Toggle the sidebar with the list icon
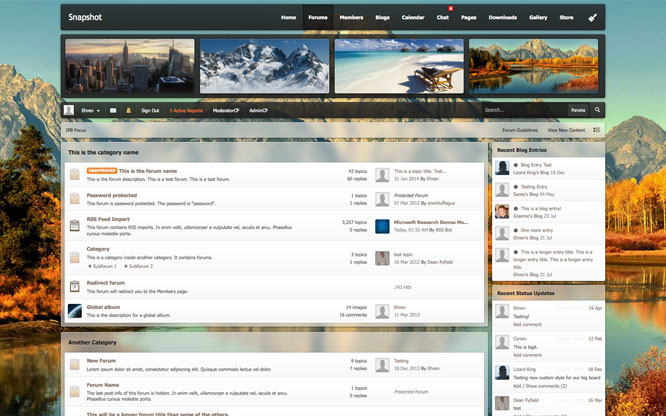The height and width of the screenshot is (416, 666). [x=597, y=130]
